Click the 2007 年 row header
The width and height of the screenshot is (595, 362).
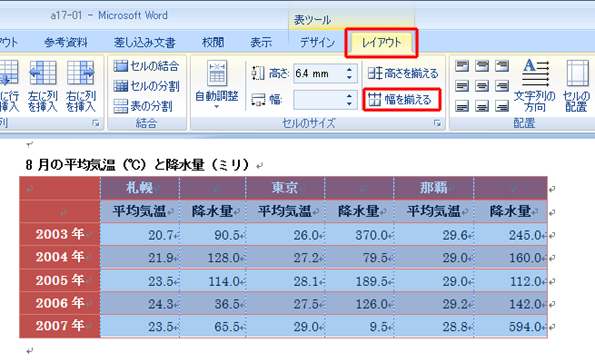click(60, 326)
